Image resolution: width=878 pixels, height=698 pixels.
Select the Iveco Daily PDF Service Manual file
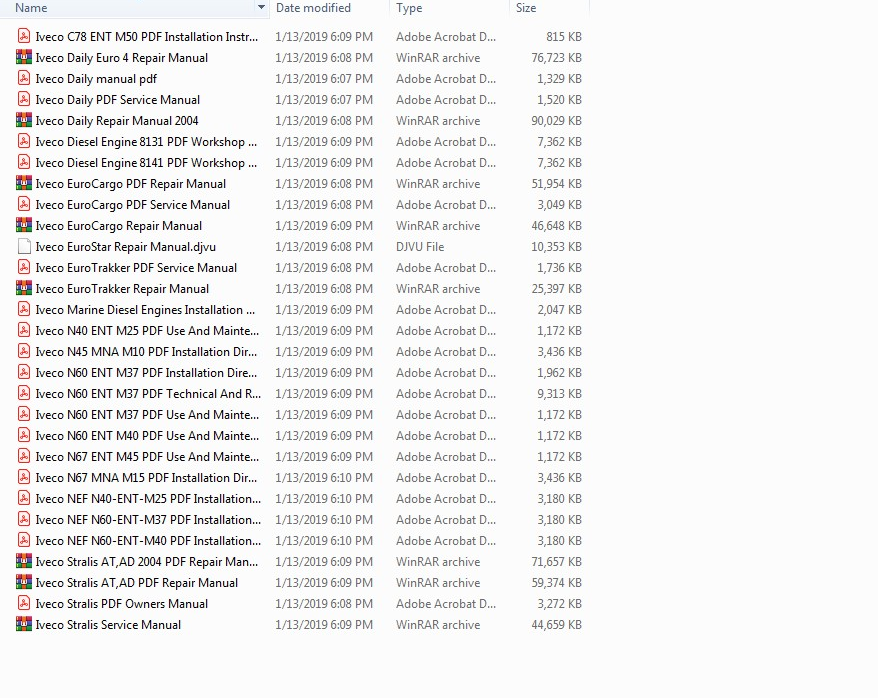pyautogui.click(x=117, y=99)
